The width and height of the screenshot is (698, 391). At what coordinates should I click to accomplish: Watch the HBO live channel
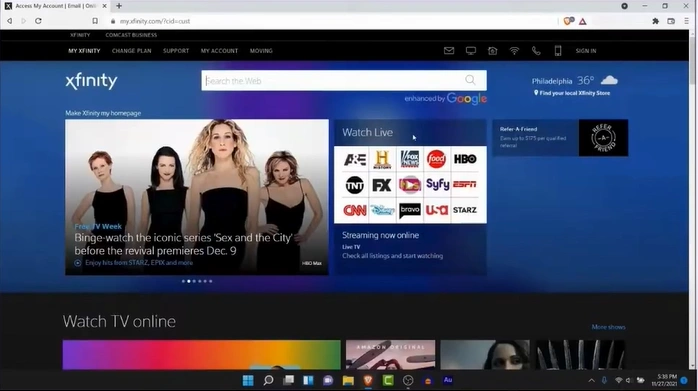pyautogui.click(x=465, y=159)
